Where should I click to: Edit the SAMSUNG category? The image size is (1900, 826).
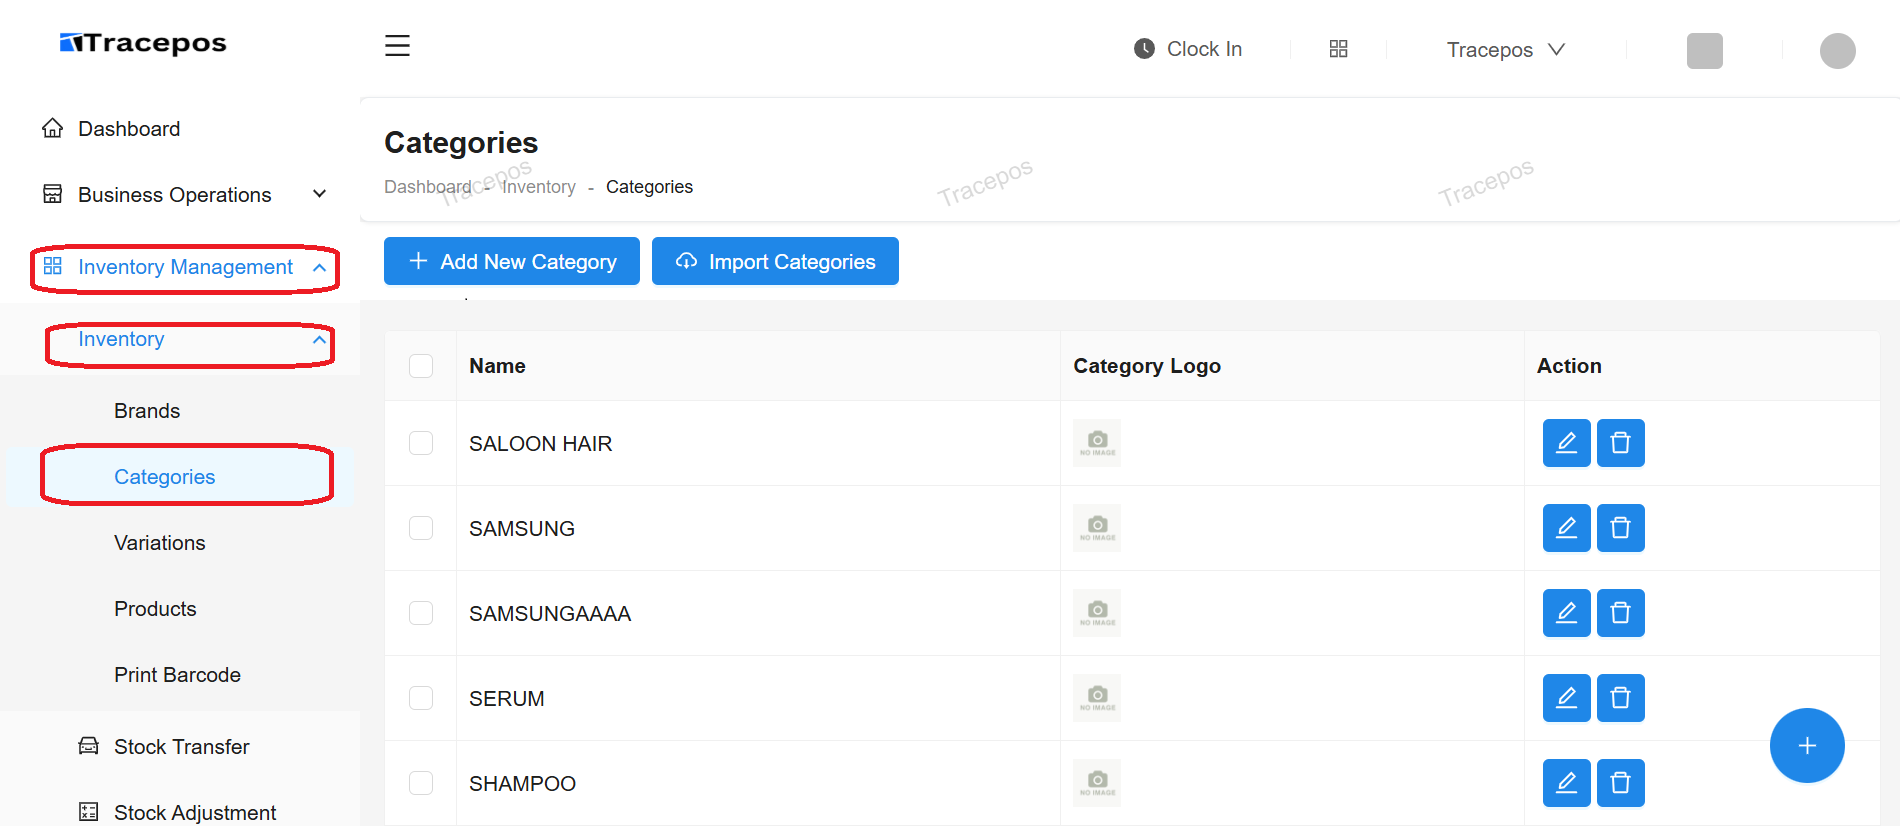(x=1566, y=528)
